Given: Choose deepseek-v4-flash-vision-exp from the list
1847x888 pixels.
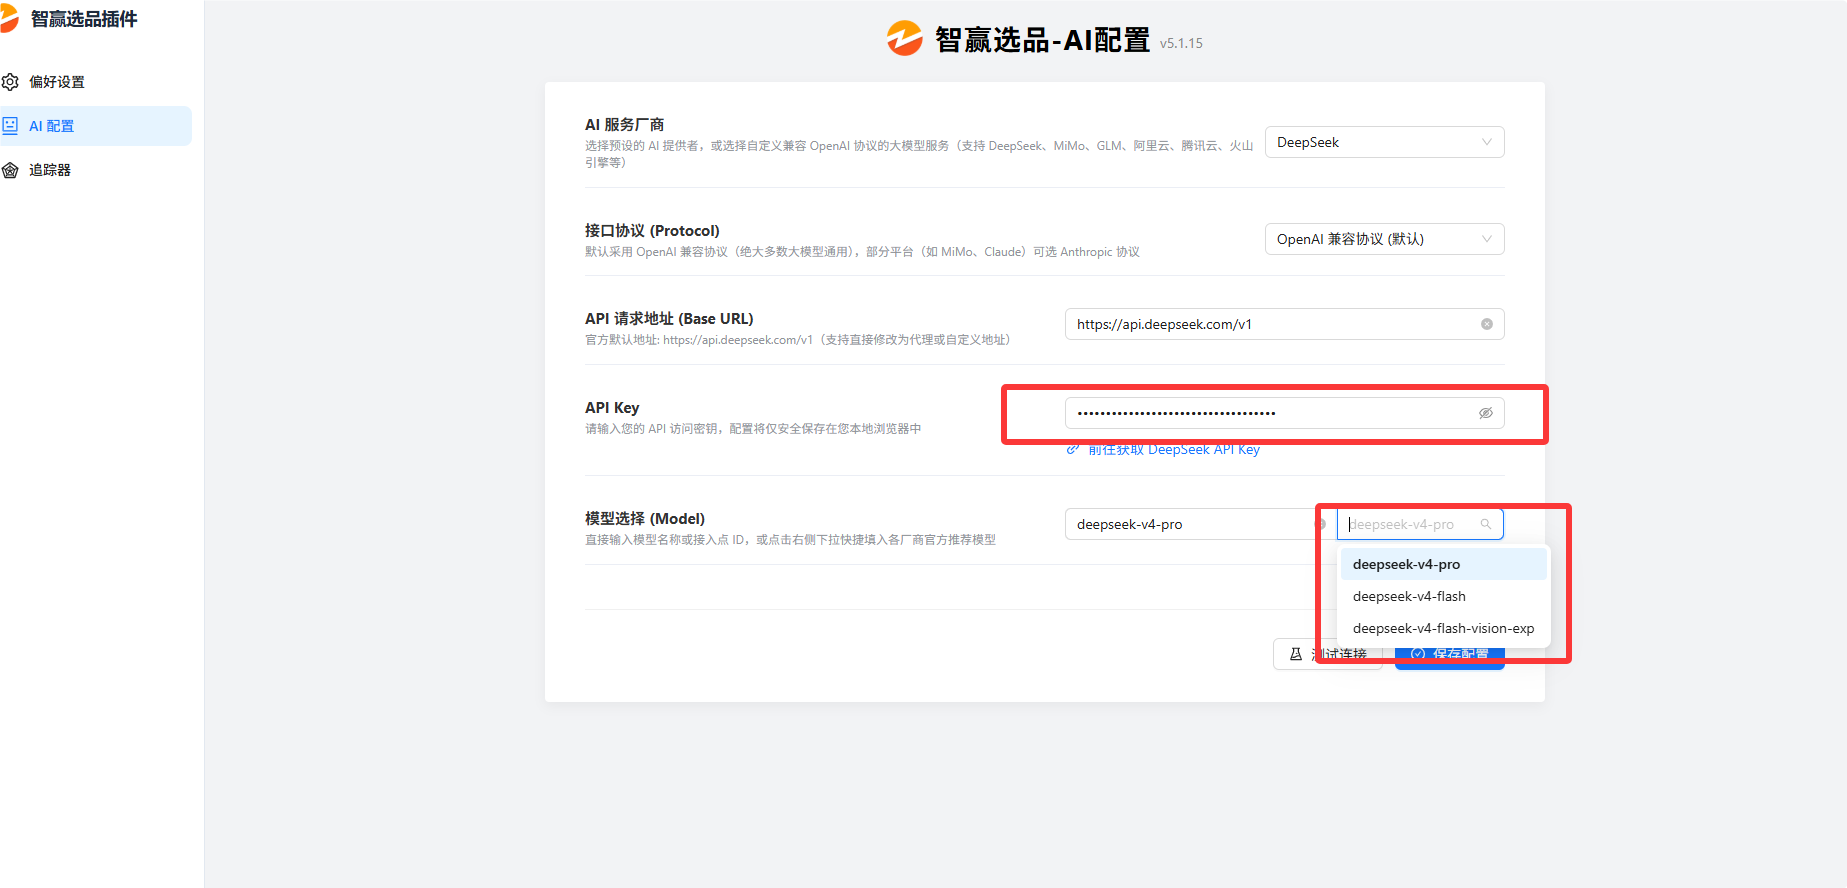Looking at the screenshot, I should coord(1443,628).
